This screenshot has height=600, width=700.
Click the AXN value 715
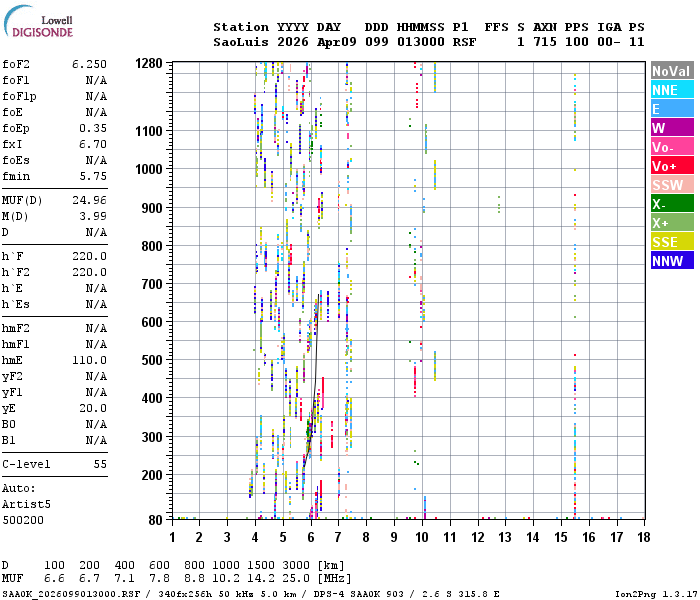click(x=545, y=42)
